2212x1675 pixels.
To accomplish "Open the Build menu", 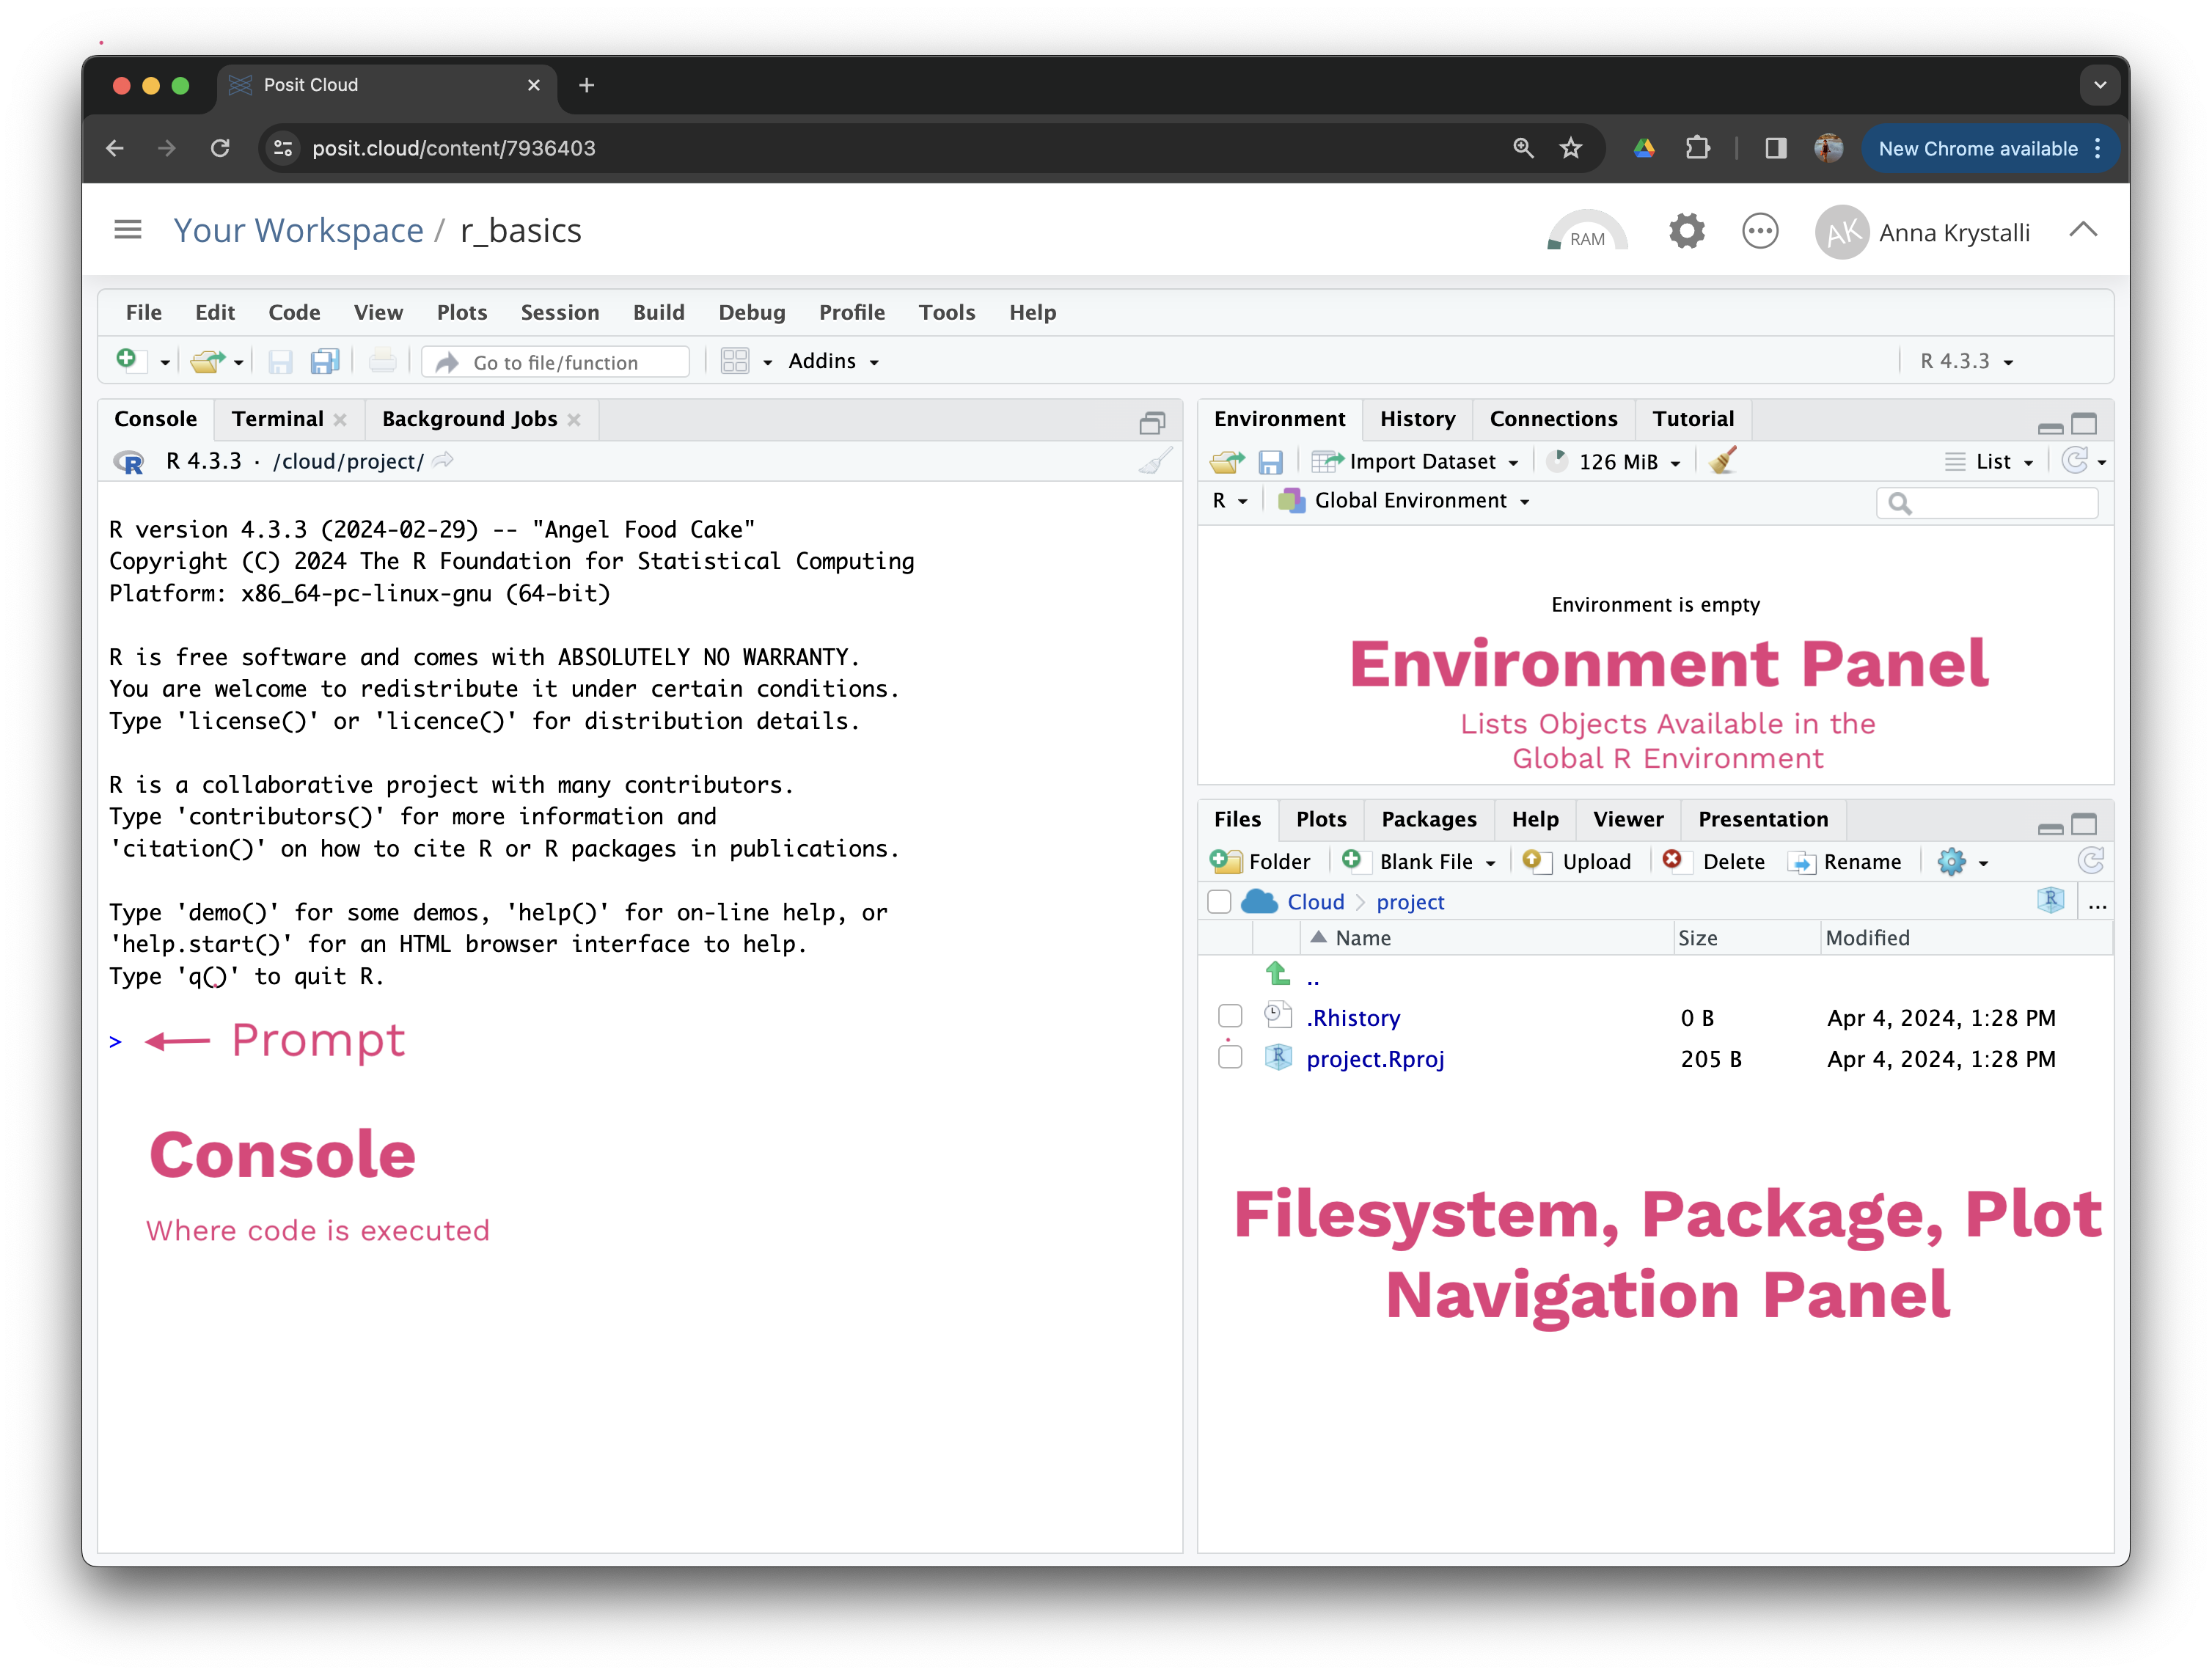I will coord(658,312).
